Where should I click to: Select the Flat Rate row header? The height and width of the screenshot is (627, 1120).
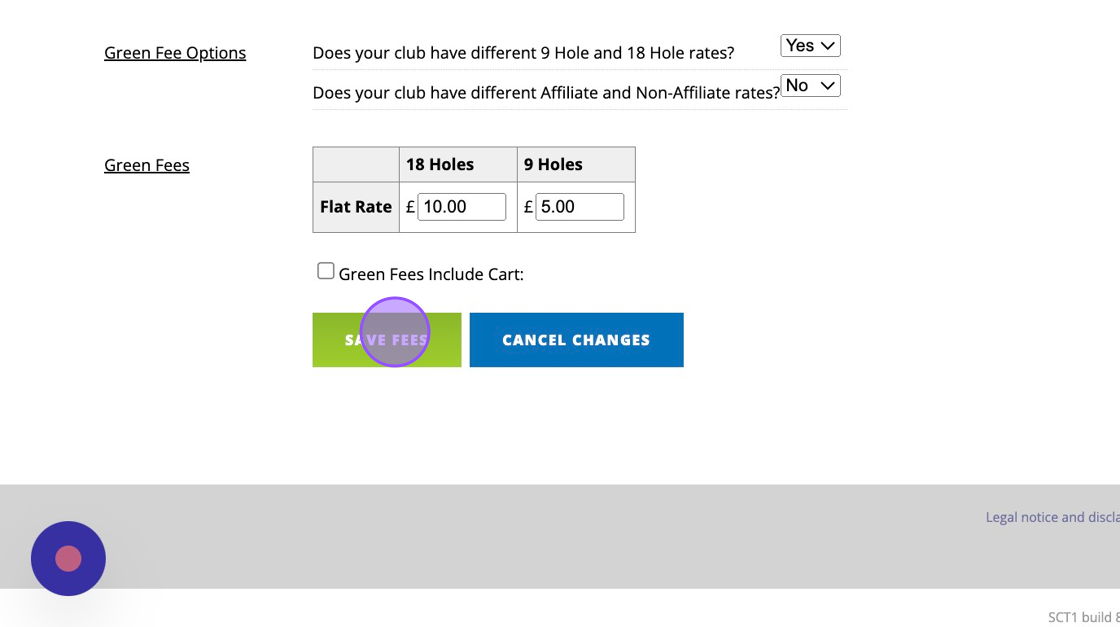coord(356,207)
